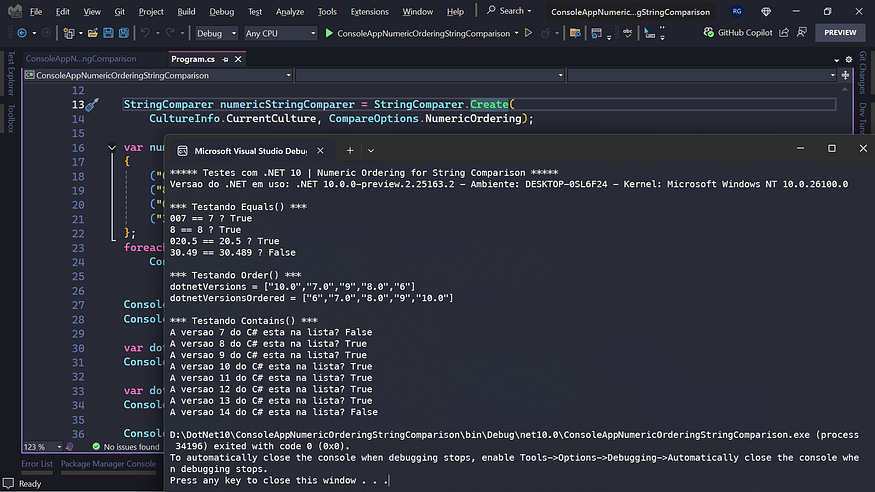The width and height of the screenshot is (875, 492).
Task: Click the browser window toolbar icon
Action: click(x=597, y=33)
